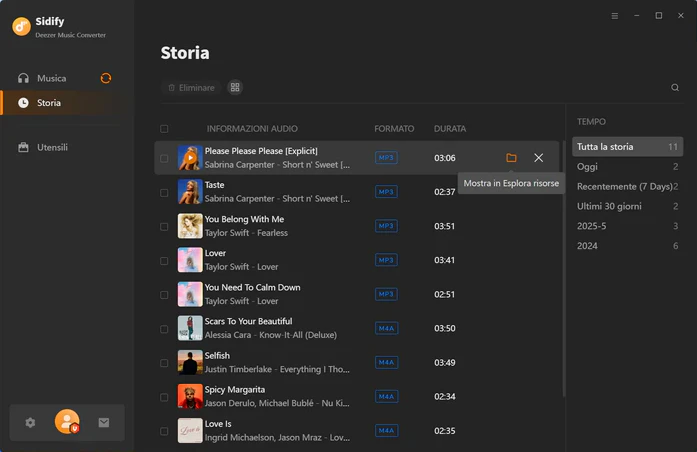This screenshot has width=697, height=452.
Task: Open settings gear icon in sidebar
Action: click(x=30, y=423)
